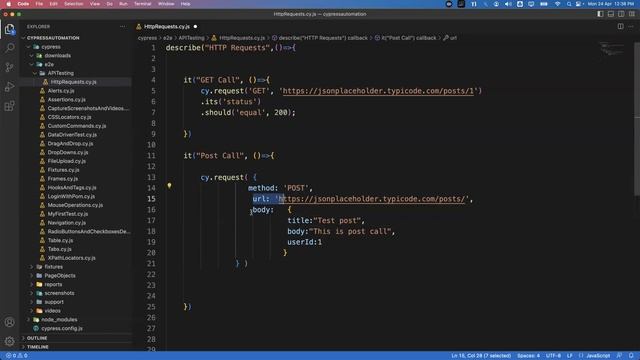Screen dimensions: 640x360
Task: Open macOS Spotlight search icon
Action: (x=569, y=4)
